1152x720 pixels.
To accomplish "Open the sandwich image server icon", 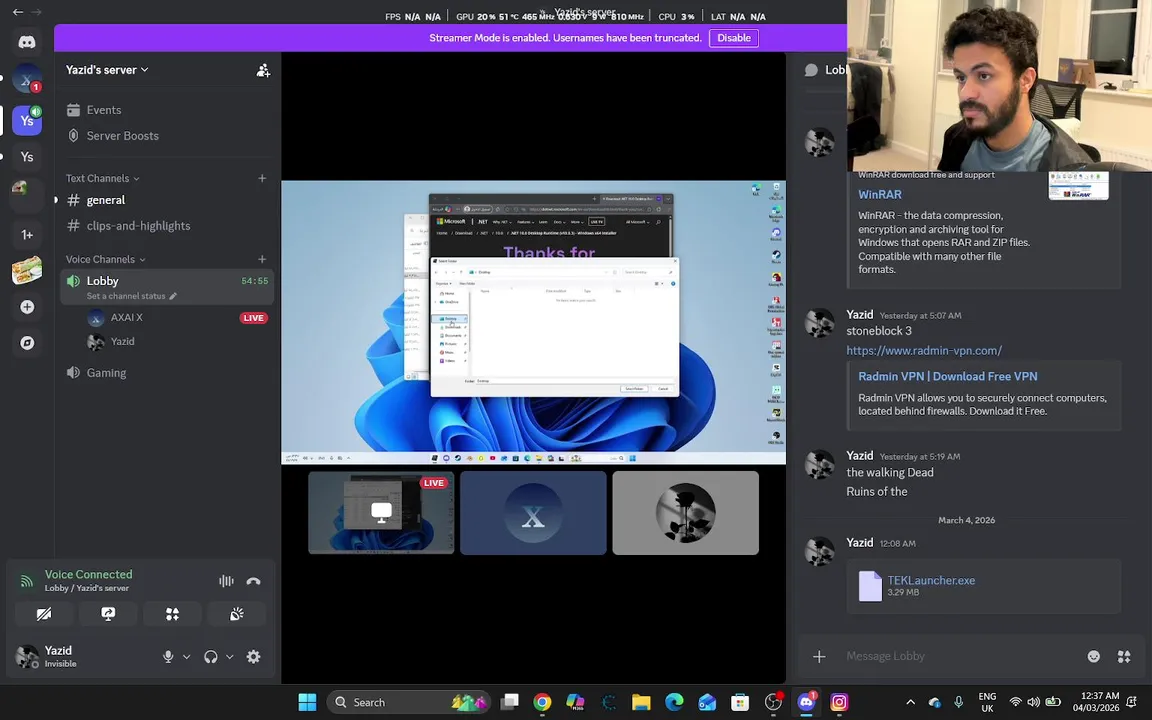I will [x=27, y=271].
